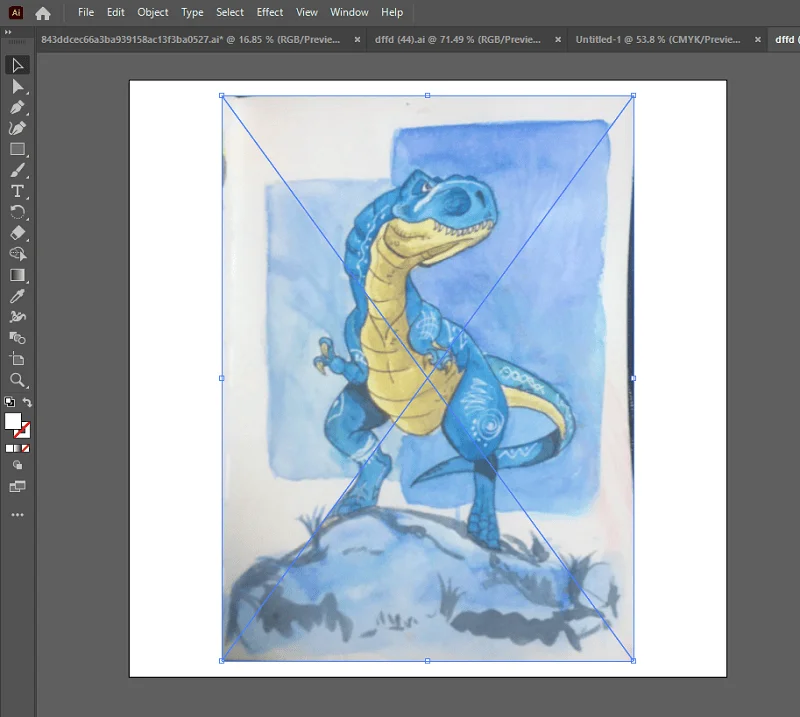Open the Select menu
Viewport: 800px width, 717px height.
pos(230,12)
